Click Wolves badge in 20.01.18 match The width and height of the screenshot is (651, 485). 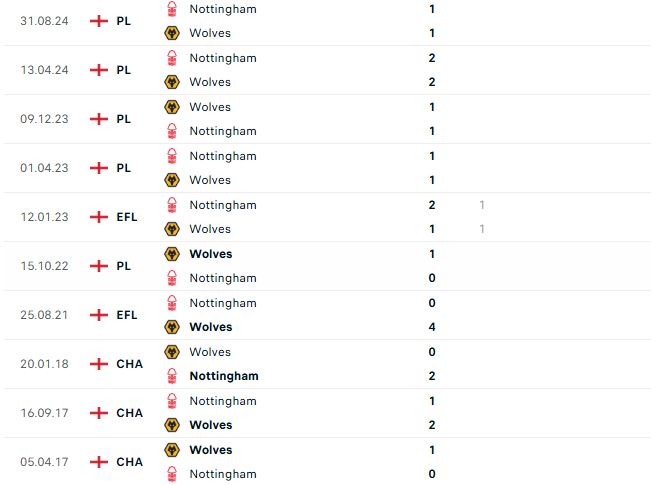172,352
